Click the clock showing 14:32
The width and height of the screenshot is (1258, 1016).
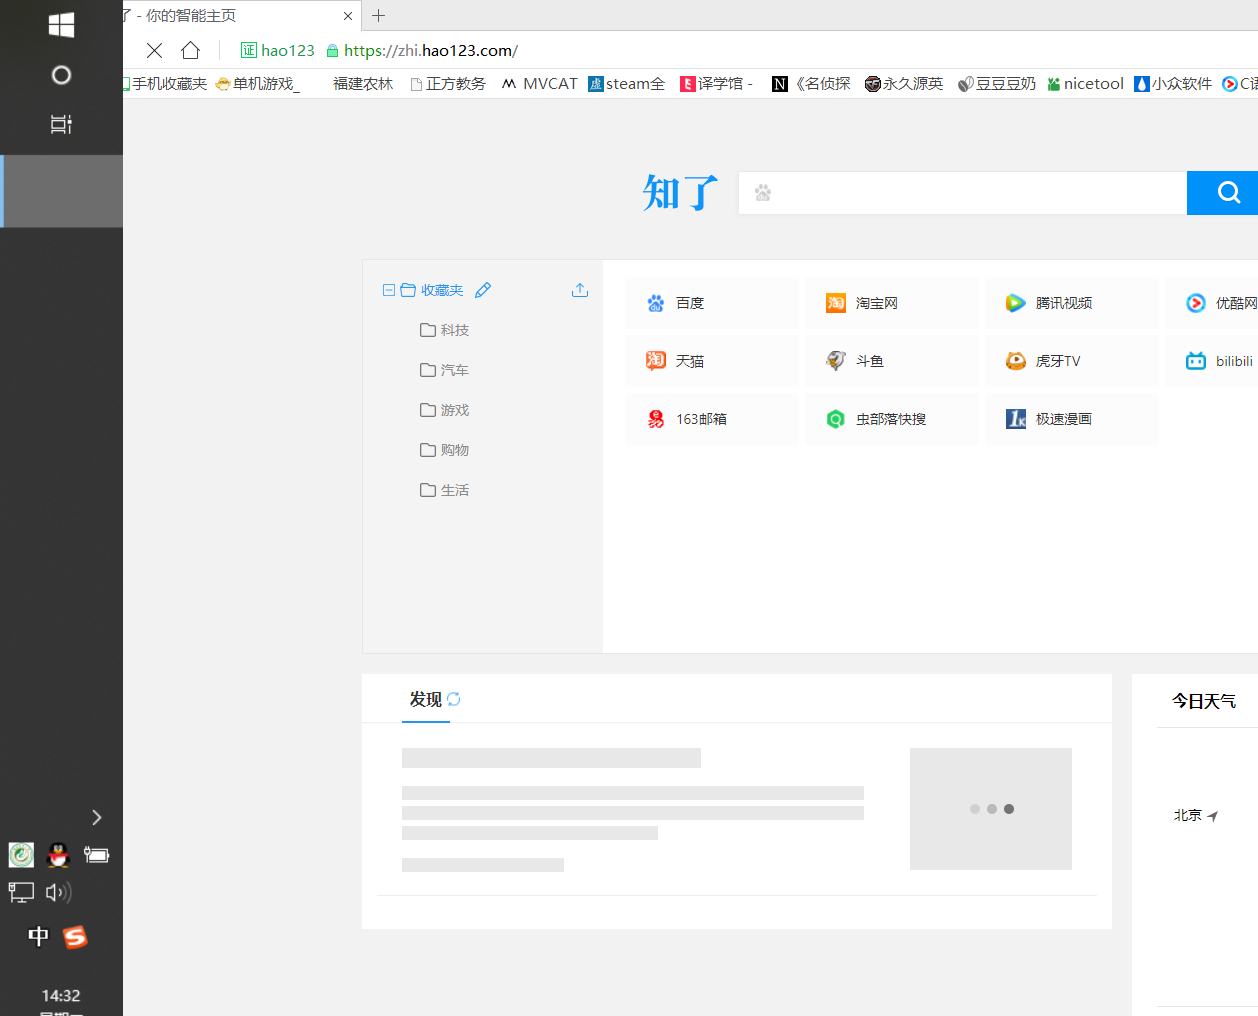coord(61,996)
